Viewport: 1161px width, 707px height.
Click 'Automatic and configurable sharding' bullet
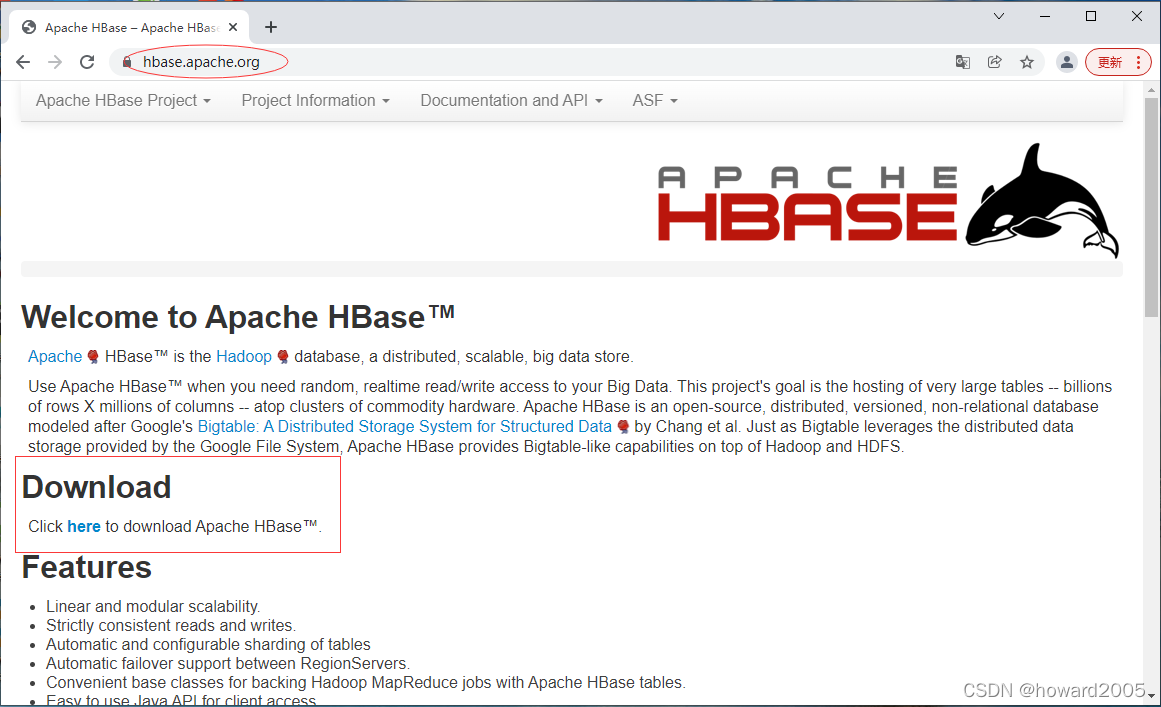(x=208, y=645)
